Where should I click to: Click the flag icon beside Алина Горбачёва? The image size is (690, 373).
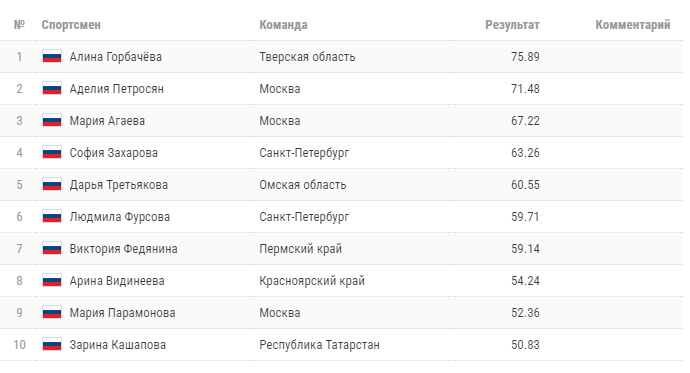click(52, 56)
